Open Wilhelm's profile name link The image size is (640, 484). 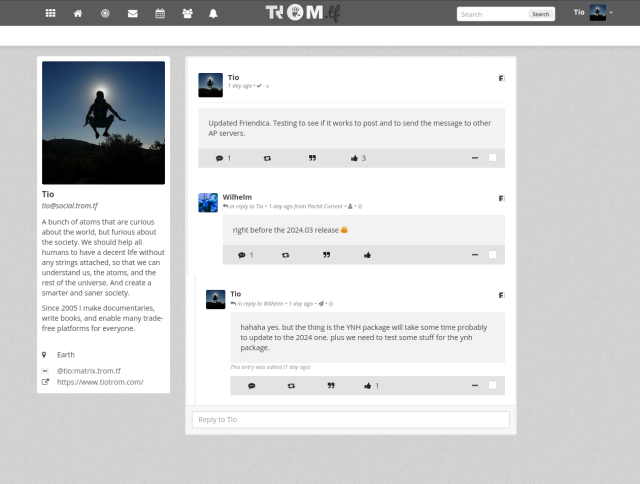237,197
